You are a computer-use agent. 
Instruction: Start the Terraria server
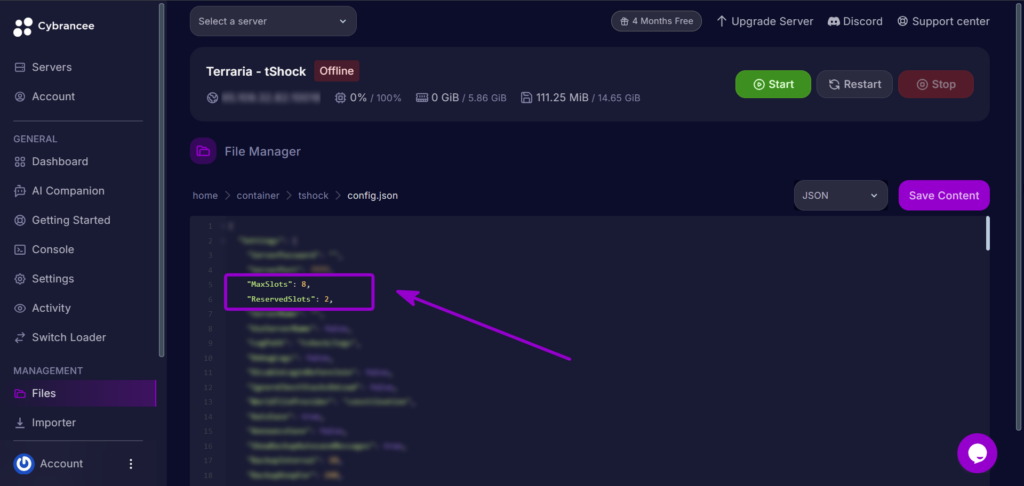(x=773, y=84)
